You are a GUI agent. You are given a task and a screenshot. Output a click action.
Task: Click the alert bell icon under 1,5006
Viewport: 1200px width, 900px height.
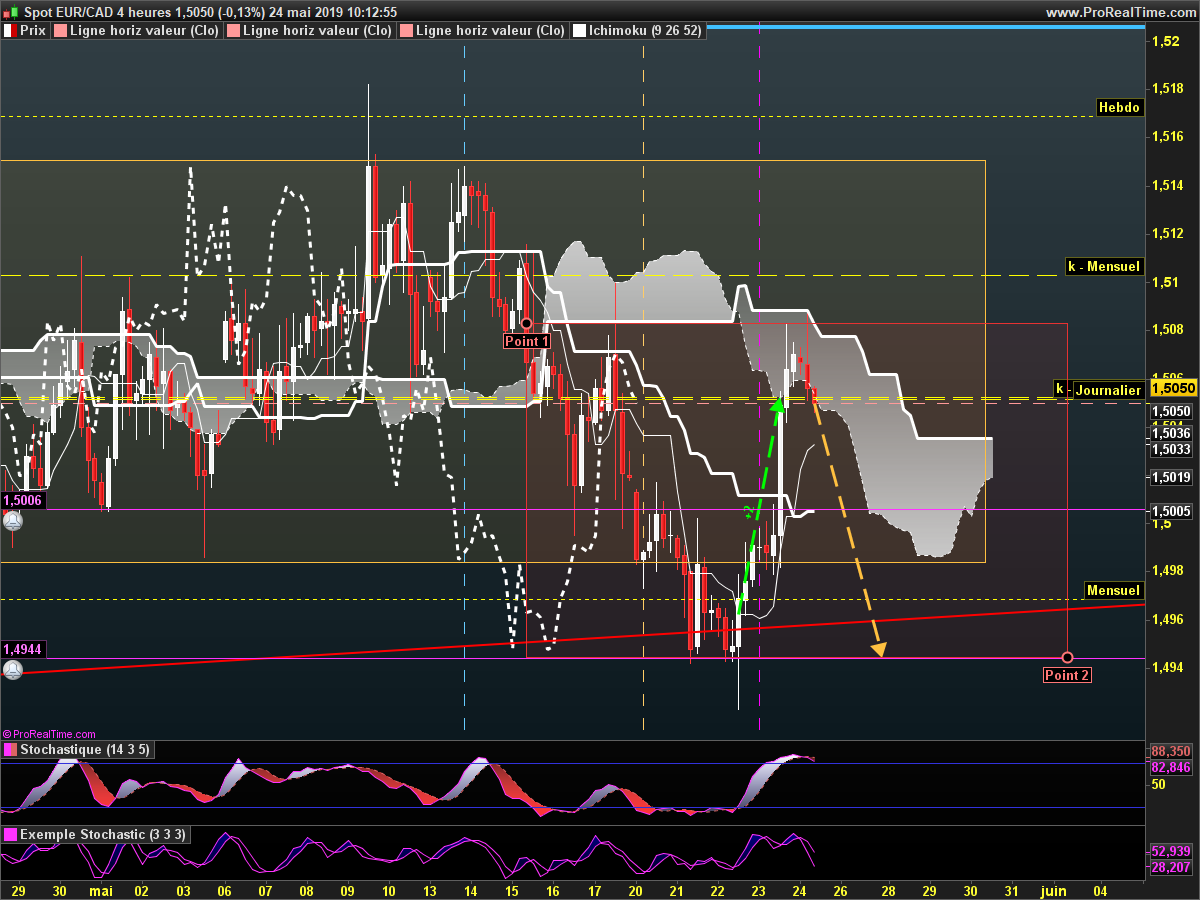tap(12, 521)
